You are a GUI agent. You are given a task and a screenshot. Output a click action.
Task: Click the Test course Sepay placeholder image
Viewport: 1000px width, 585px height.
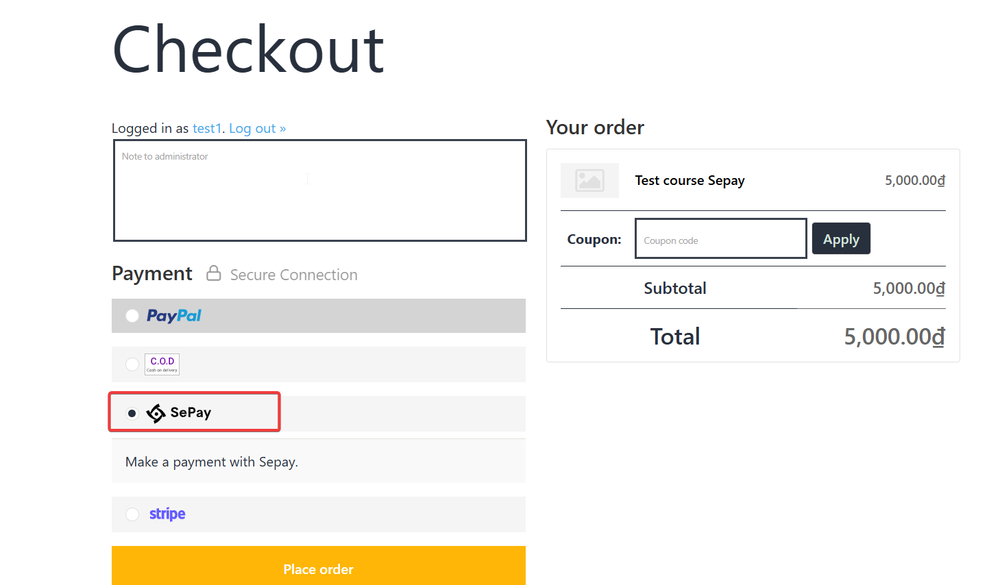click(x=589, y=180)
